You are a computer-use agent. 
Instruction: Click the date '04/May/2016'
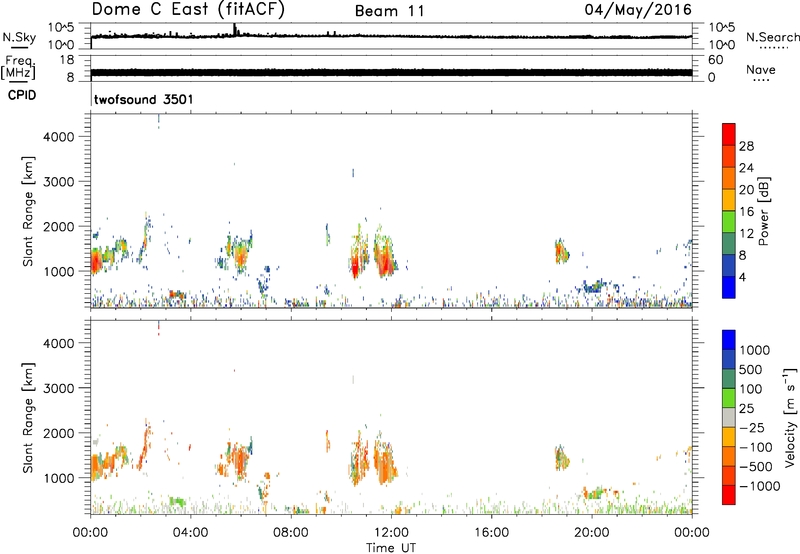(x=638, y=10)
